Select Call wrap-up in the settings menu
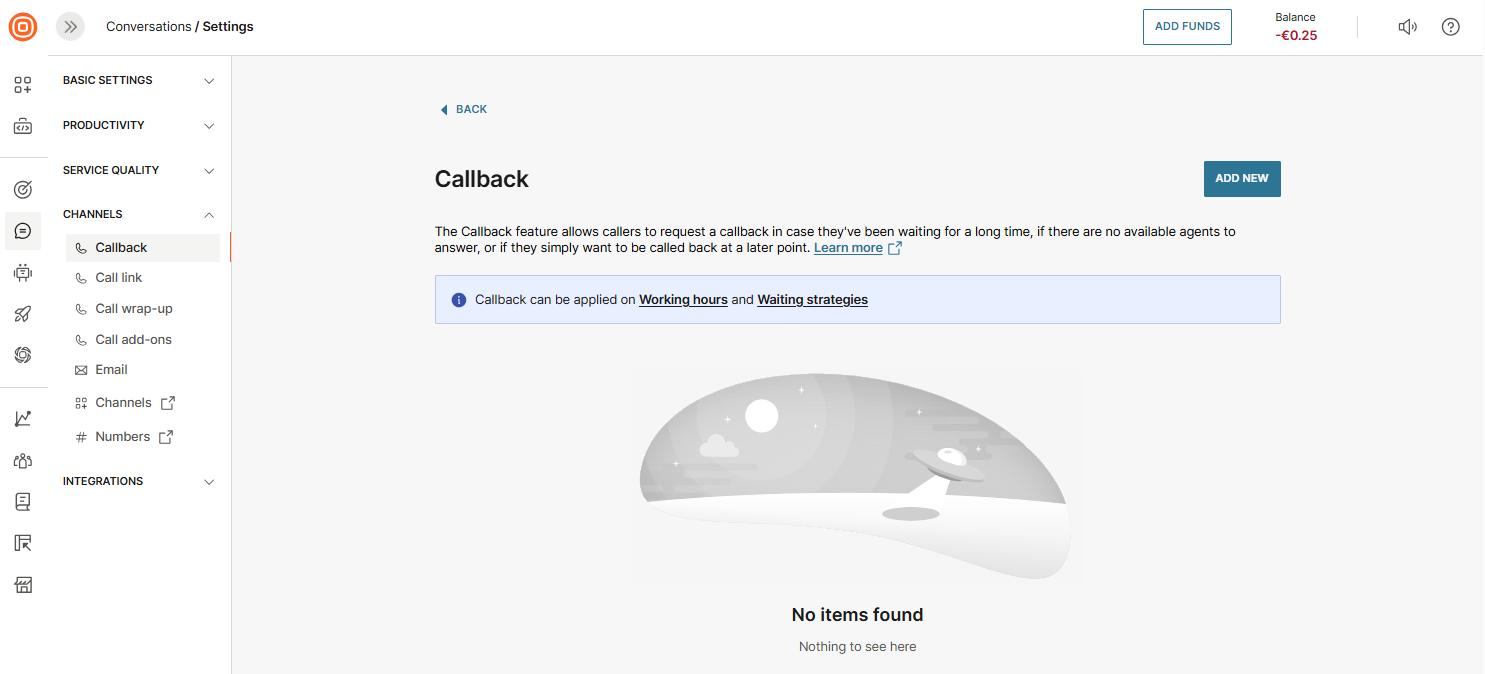 point(134,309)
